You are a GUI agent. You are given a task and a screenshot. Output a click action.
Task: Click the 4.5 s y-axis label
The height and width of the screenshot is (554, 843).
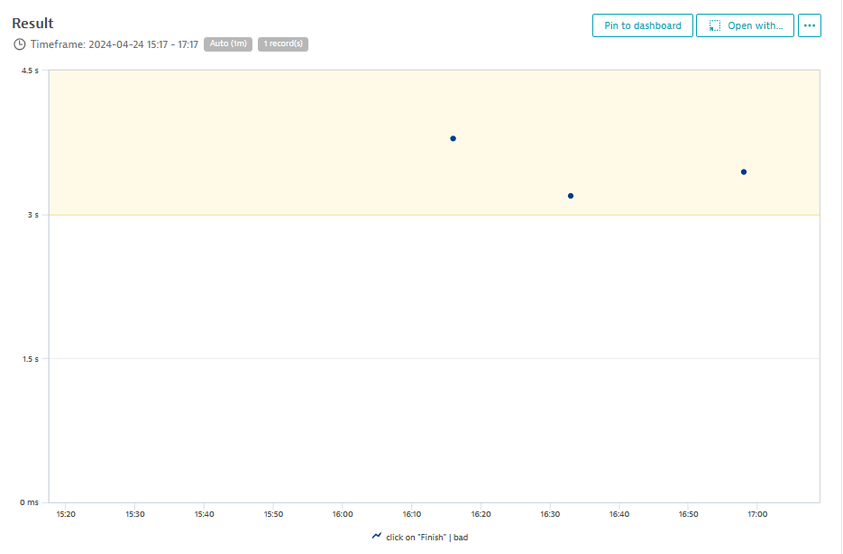point(30,71)
